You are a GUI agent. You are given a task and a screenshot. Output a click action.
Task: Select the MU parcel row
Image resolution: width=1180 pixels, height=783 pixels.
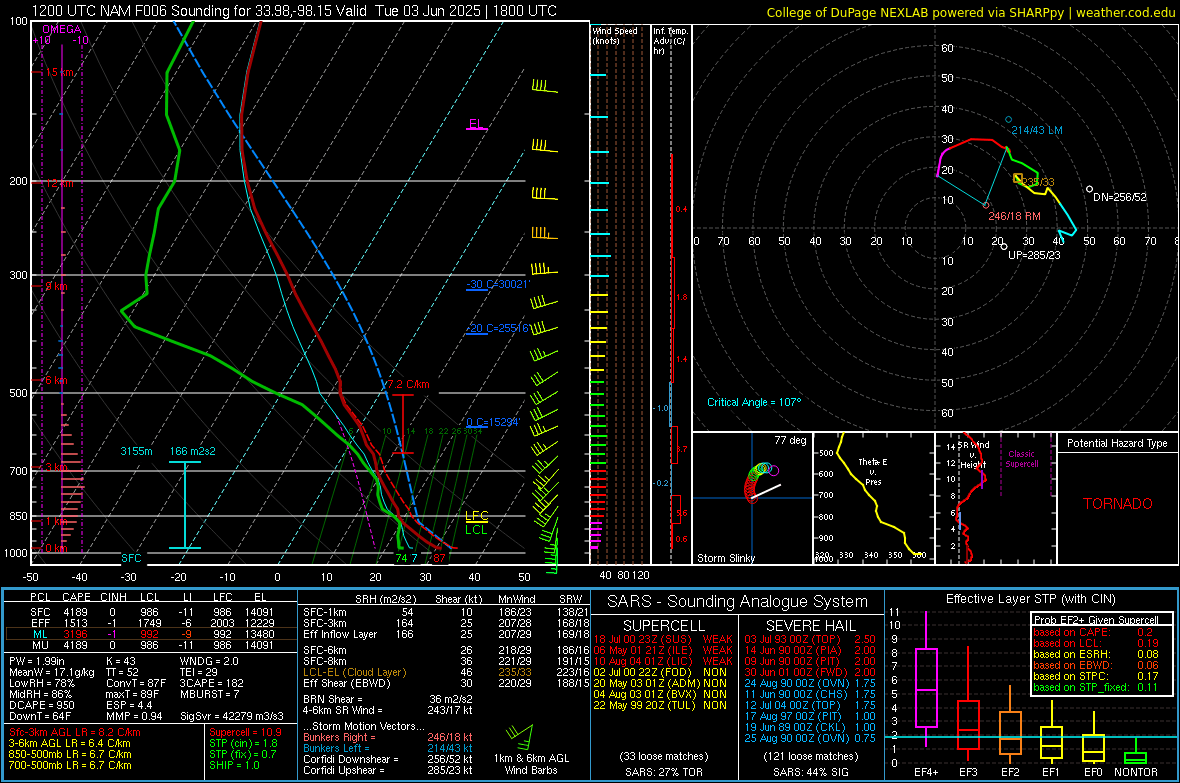pyautogui.click(x=151, y=644)
